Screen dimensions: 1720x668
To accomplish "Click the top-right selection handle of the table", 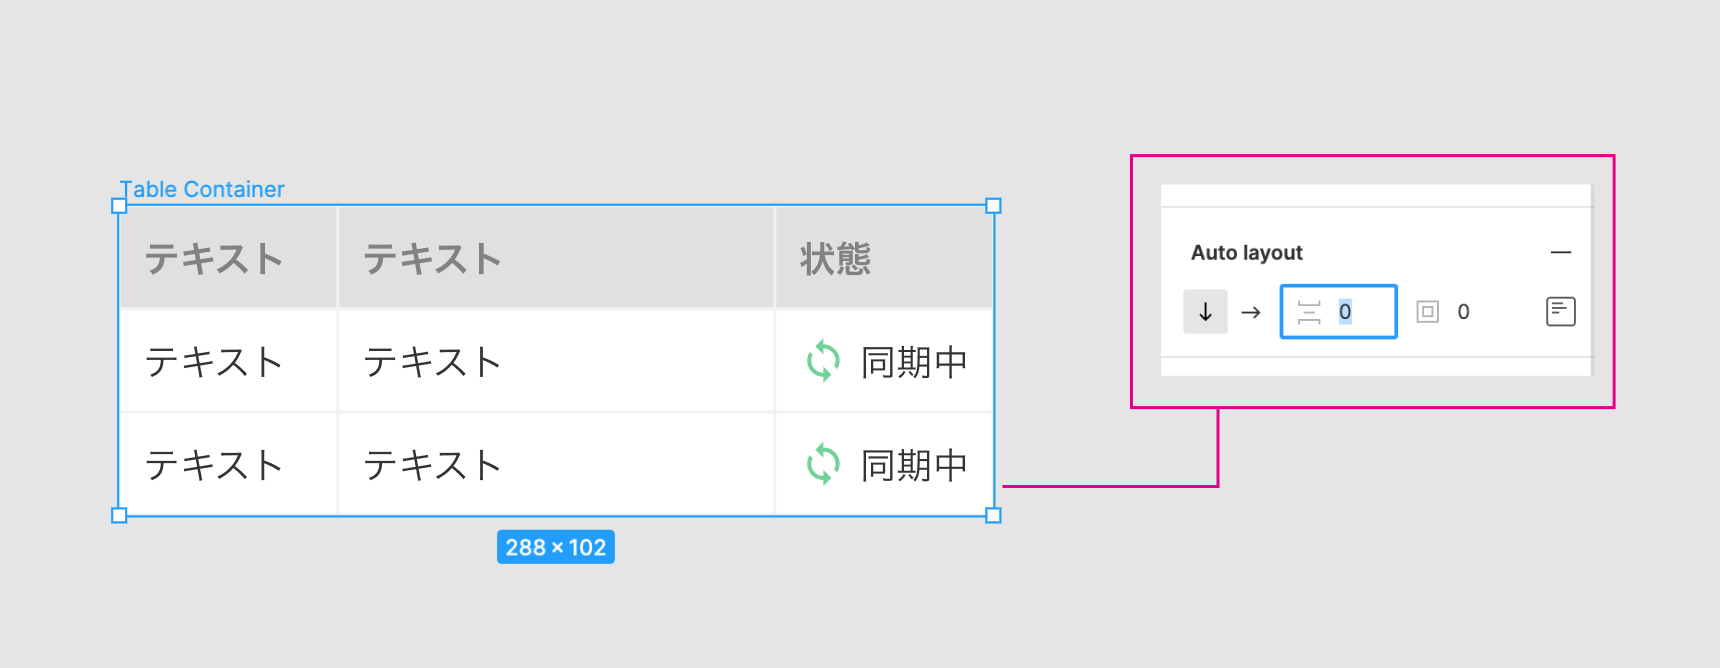I will tap(993, 206).
